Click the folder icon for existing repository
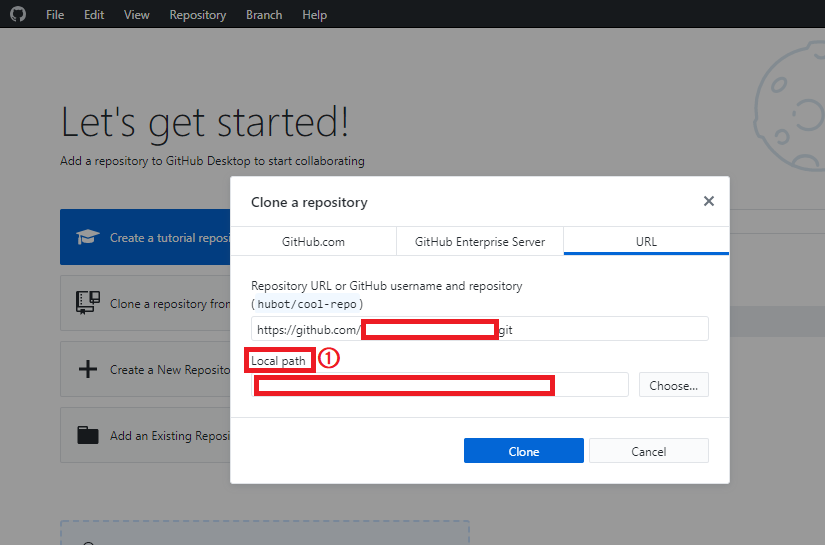Viewport: 825px width, 545px height. point(87,435)
